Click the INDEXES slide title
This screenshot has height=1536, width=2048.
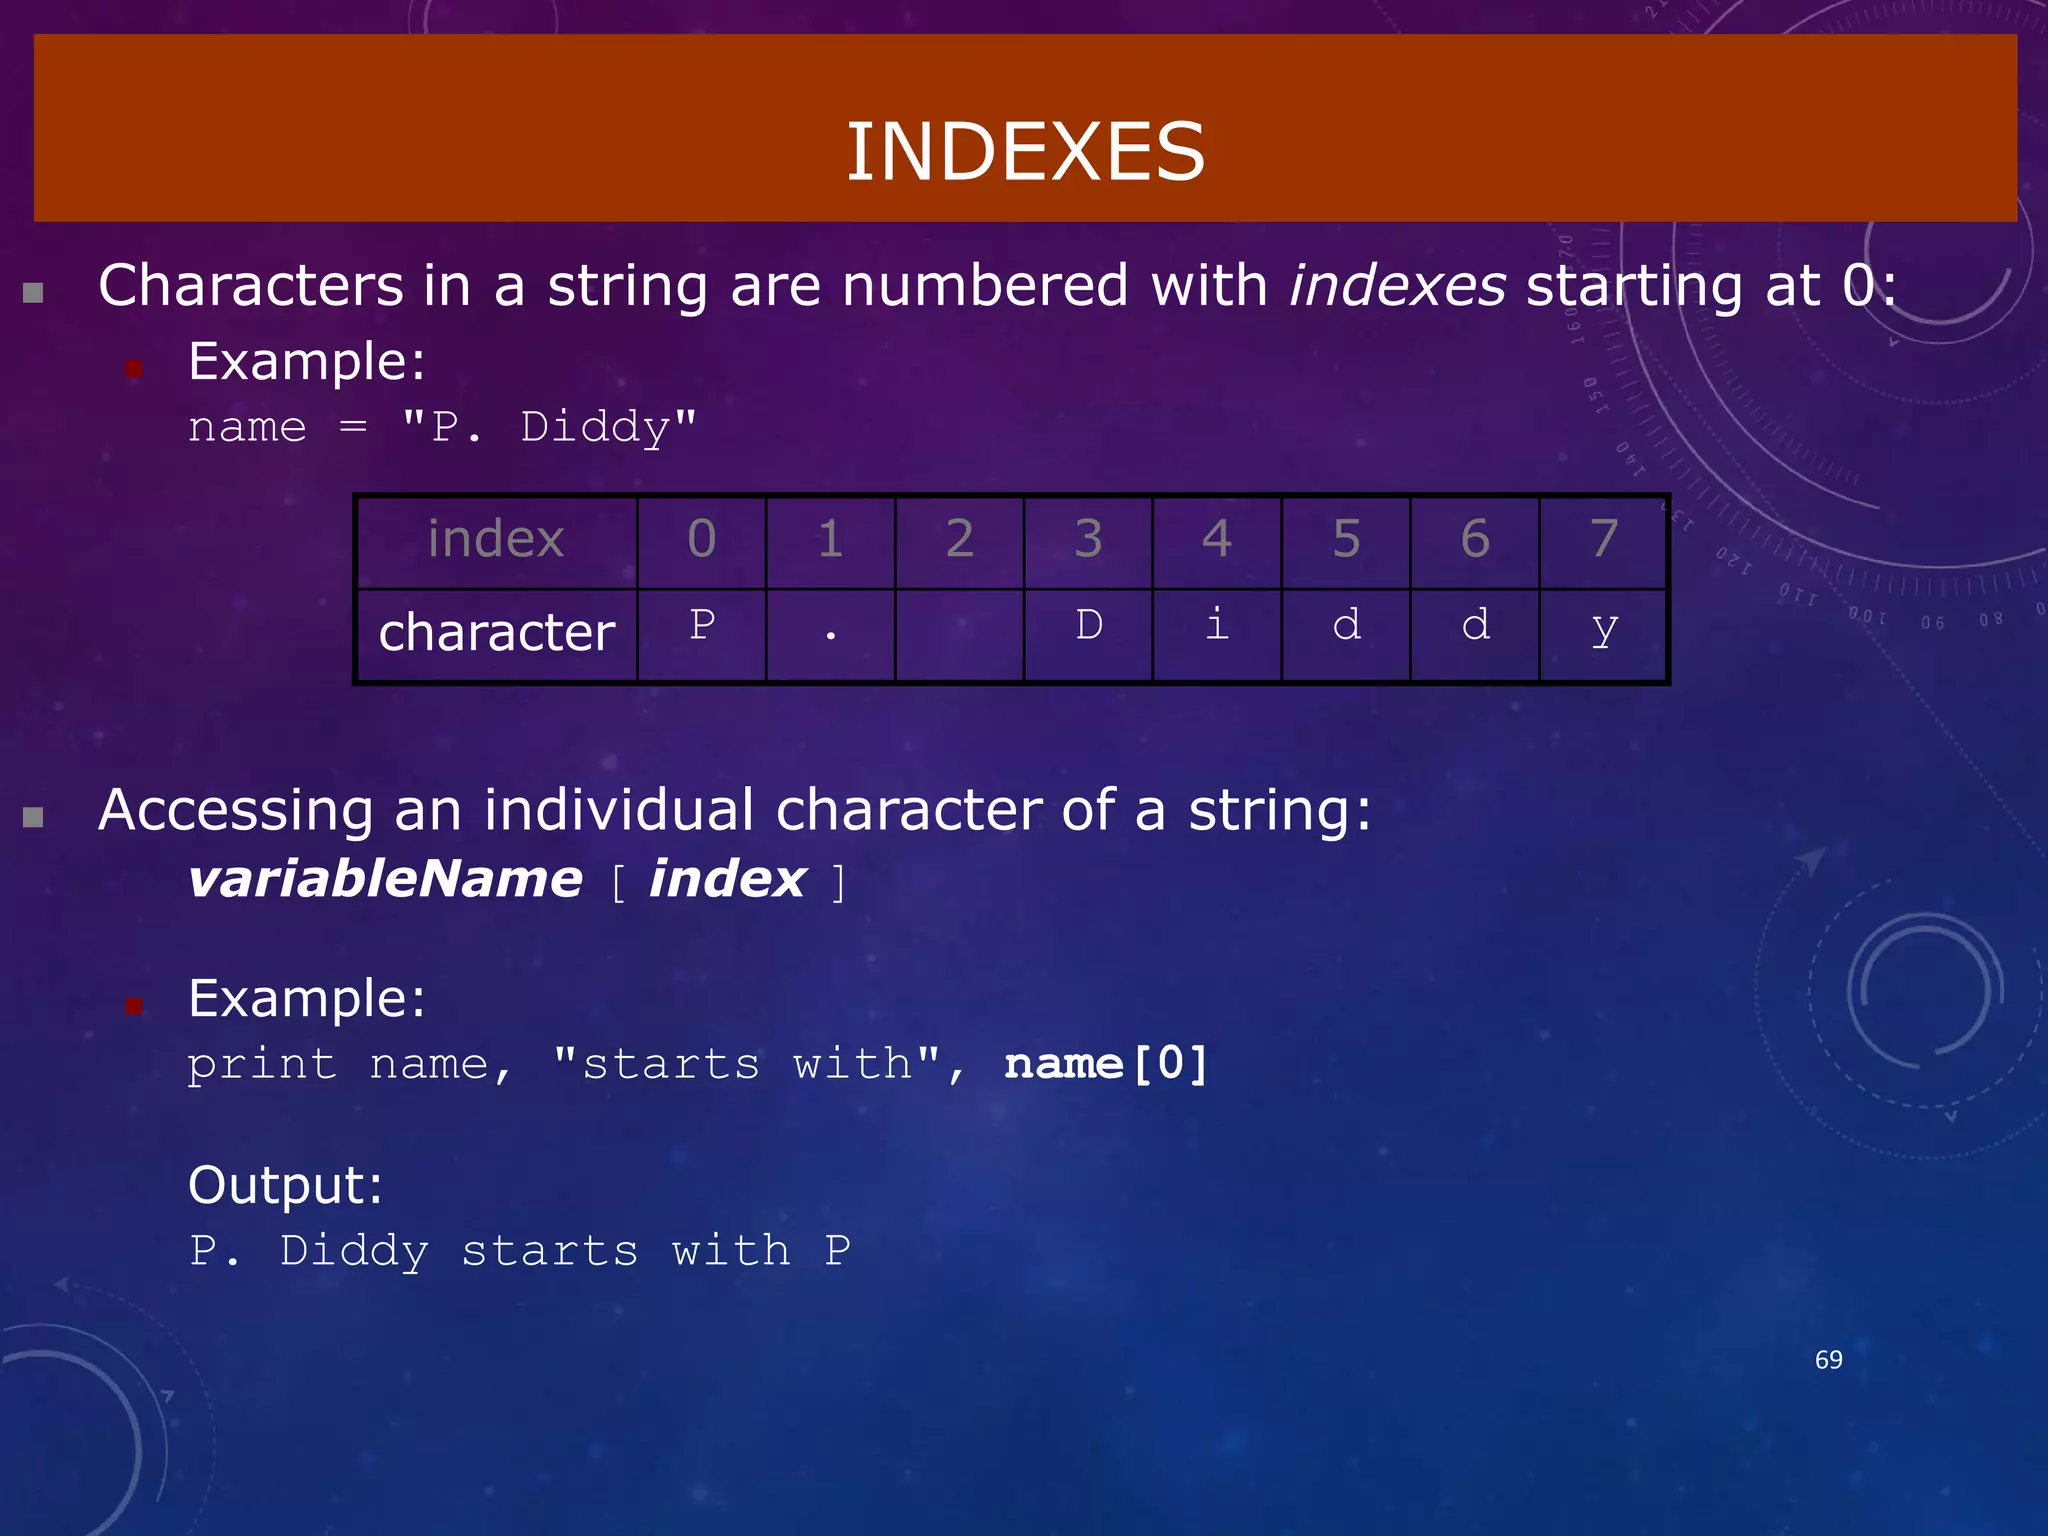click(1025, 151)
